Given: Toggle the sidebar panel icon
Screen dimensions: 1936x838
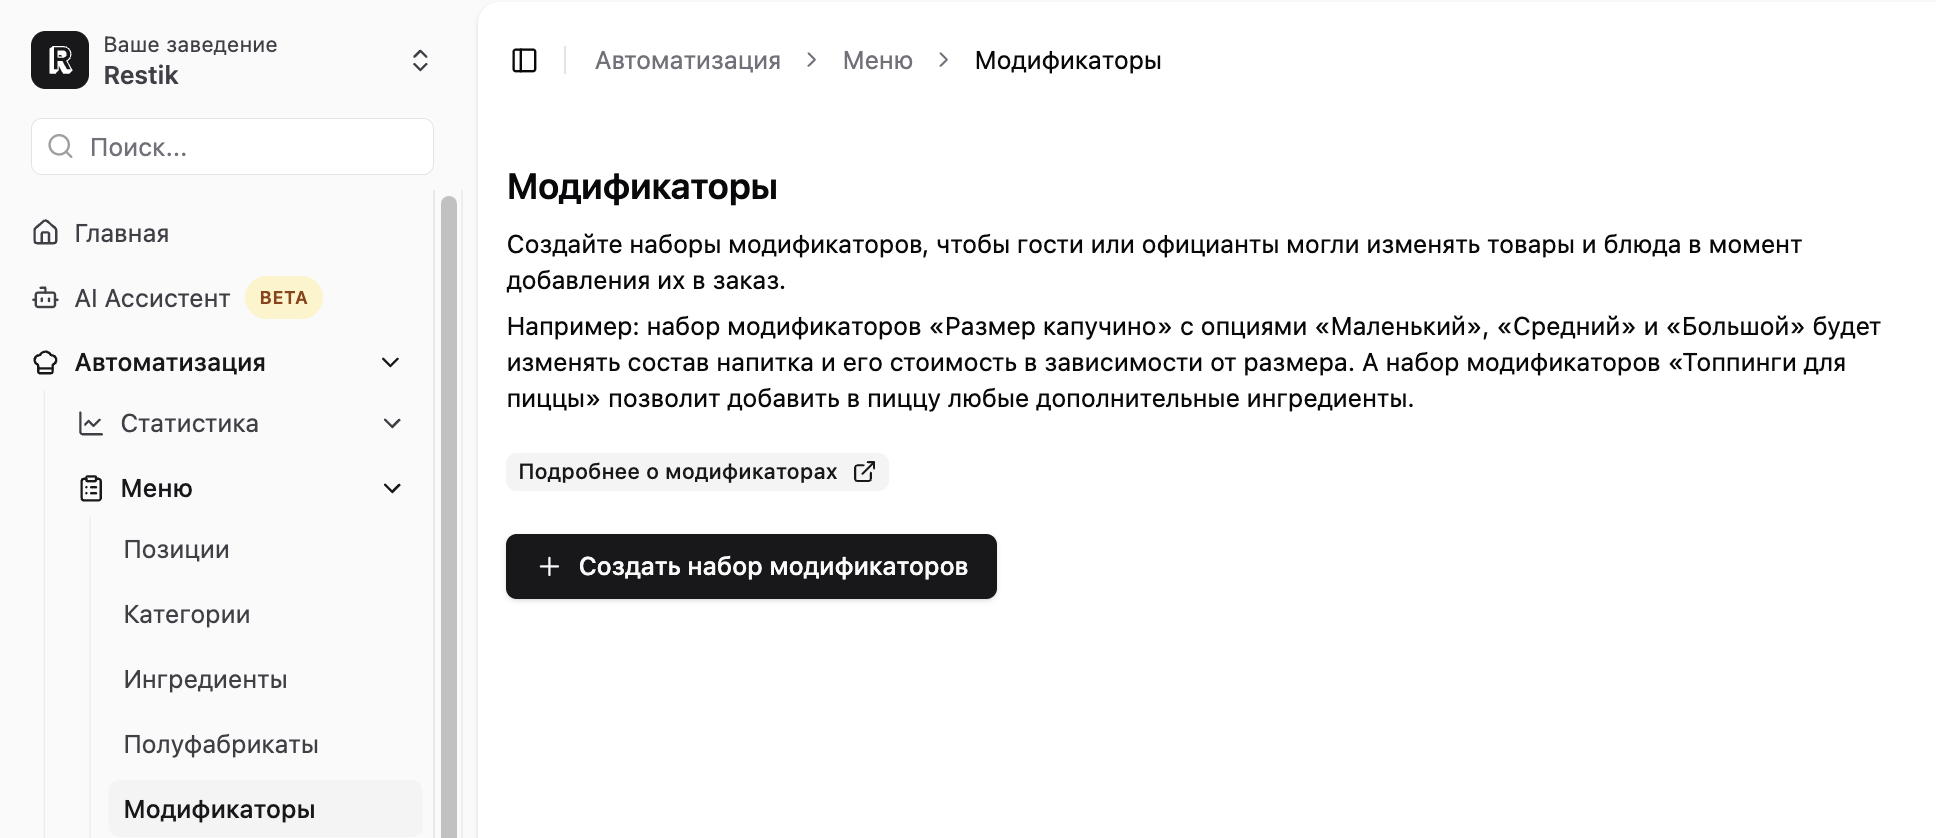Looking at the screenshot, I should point(524,61).
